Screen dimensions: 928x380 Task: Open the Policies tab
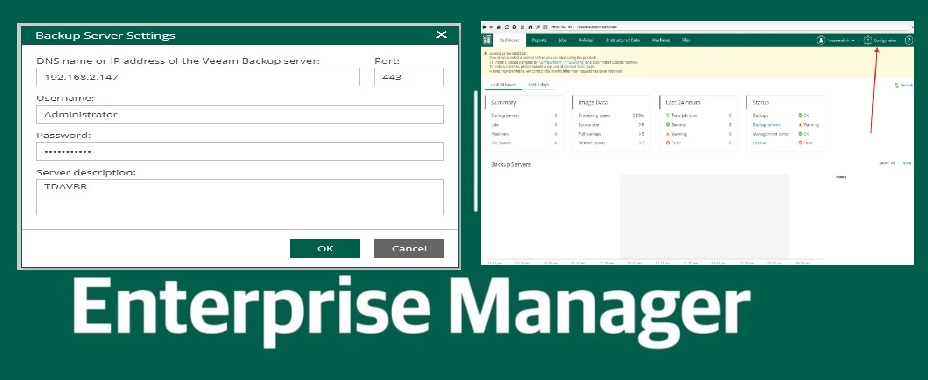tap(586, 40)
